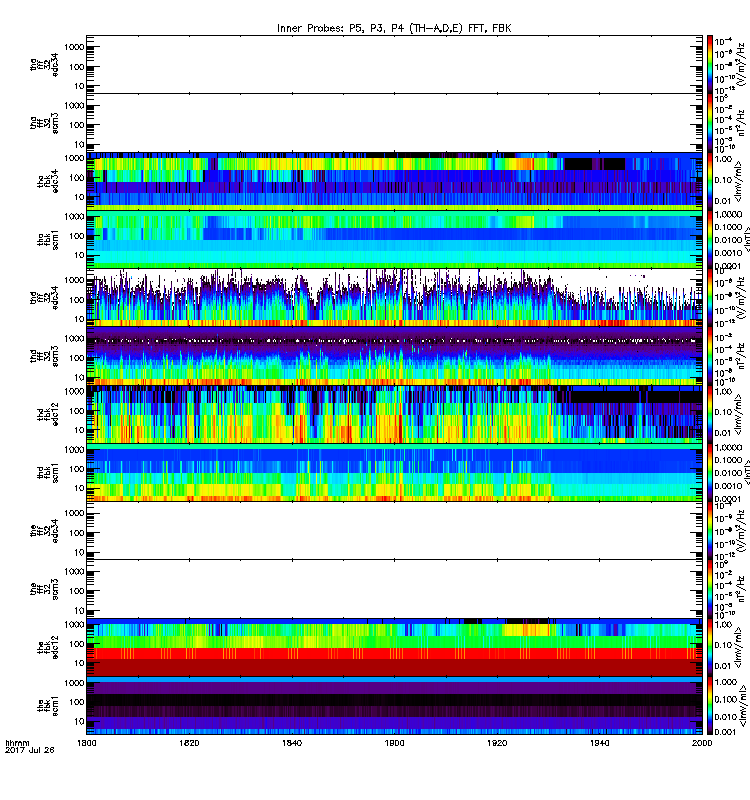Click the '1820' time axis label
The image size is (750, 800).
point(189,743)
